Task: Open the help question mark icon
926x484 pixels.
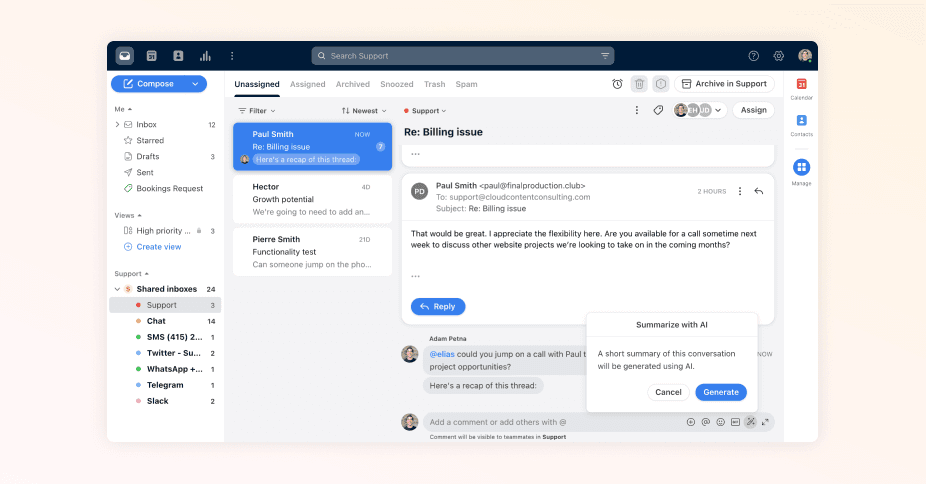Action: tap(754, 55)
